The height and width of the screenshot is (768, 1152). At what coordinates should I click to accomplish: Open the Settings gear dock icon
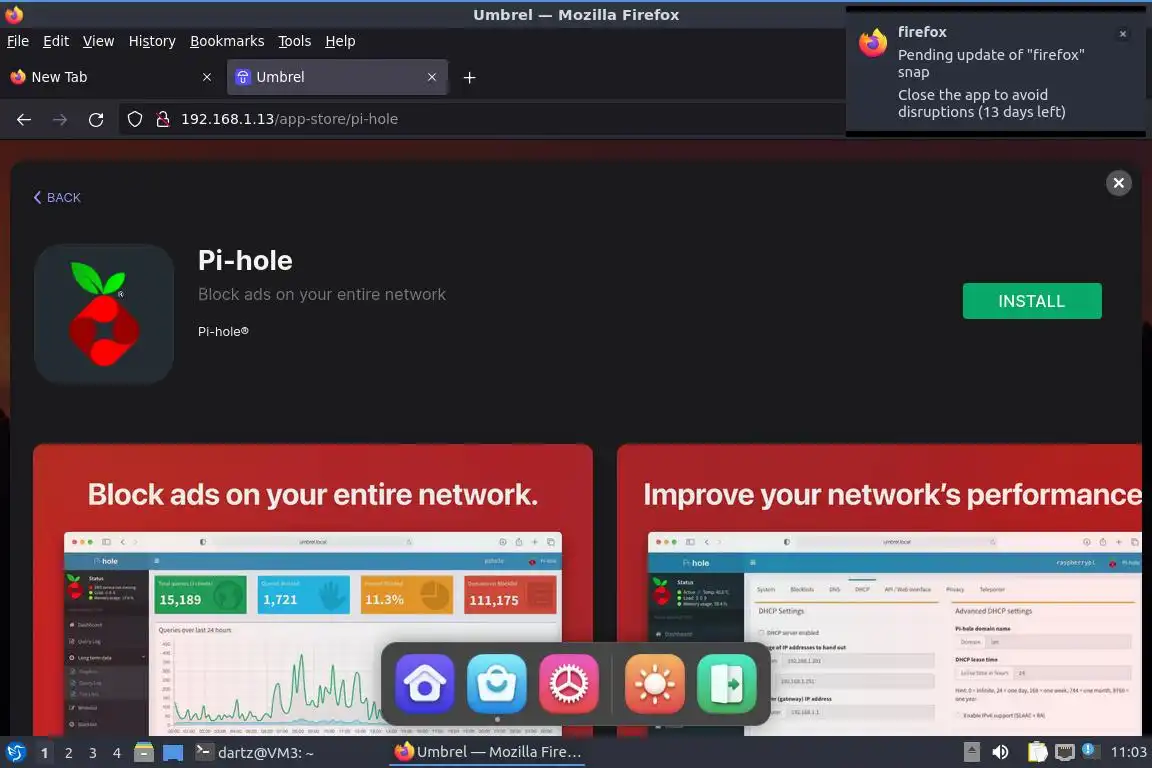tap(569, 684)
